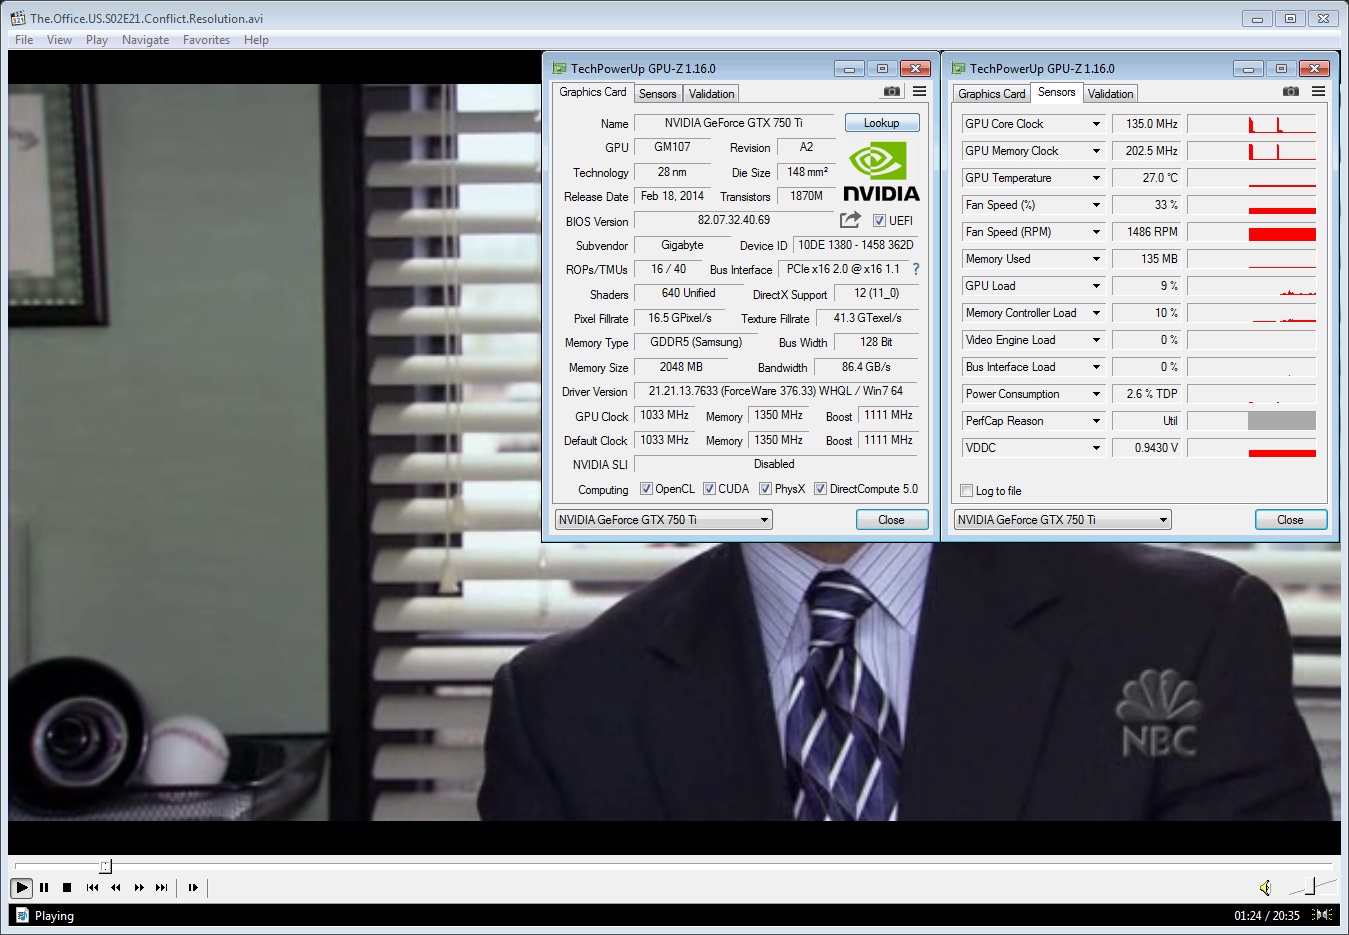Switch to Validation tab in left GPU-Z window
The width and height of the screenshot is (1349, 935).
[x=711, y=93]
